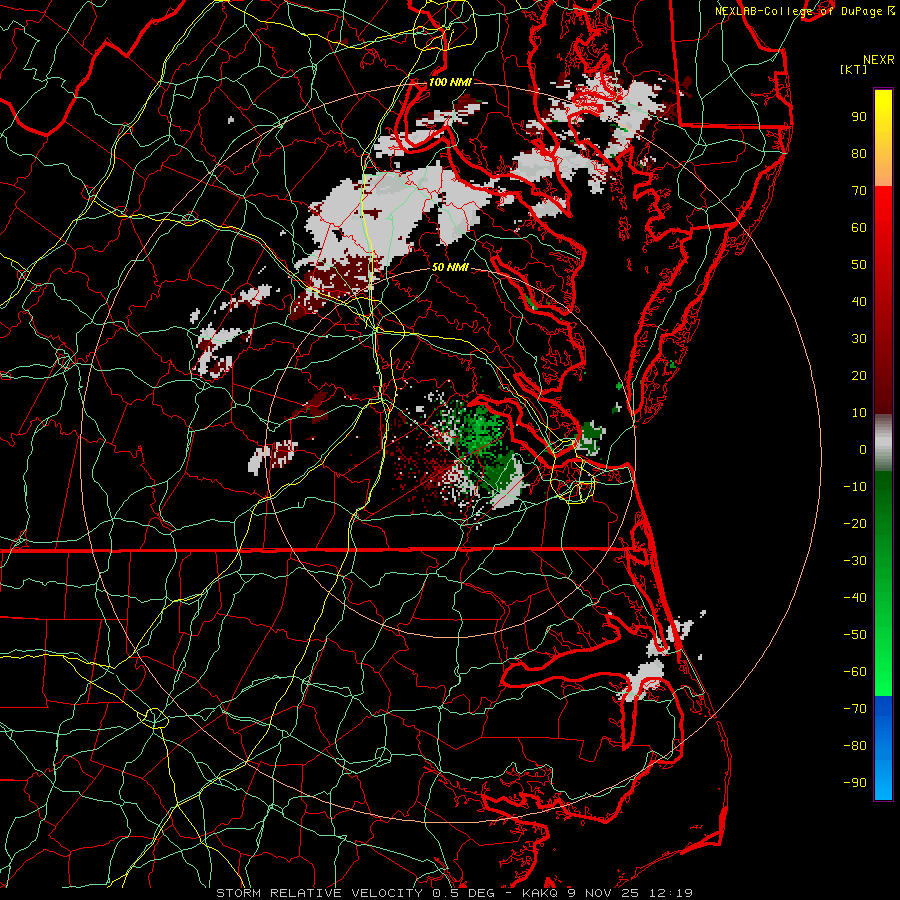Click the -60 value on the velocity scale
Image resolution: width=900 pixels, height=900 pixels.
[855, 672]
